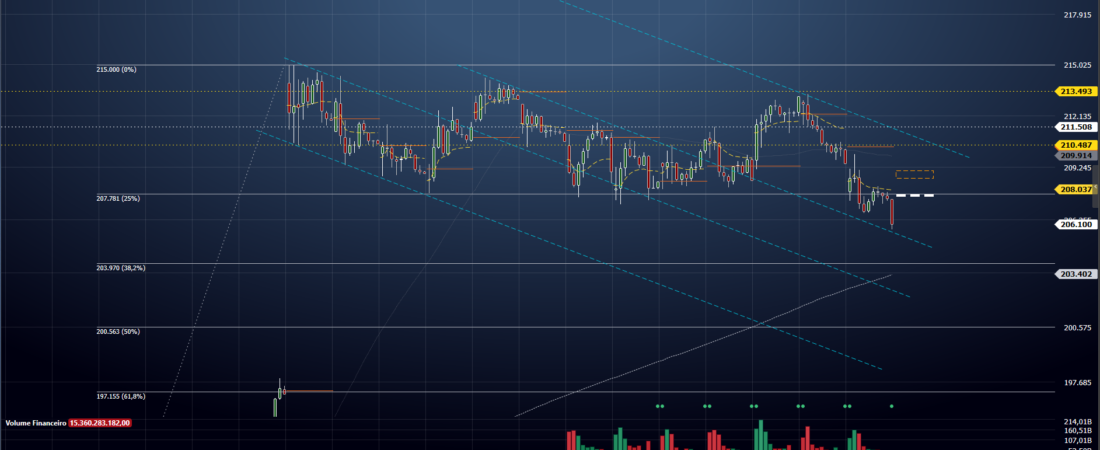Select the 215.000 (0%) Fibonacci label

click(x=116, y=70)
